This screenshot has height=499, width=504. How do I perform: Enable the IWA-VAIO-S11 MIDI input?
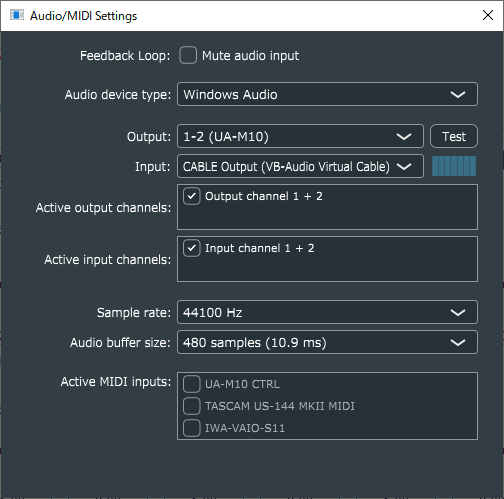pyautogui.click(x=192, y=428)
